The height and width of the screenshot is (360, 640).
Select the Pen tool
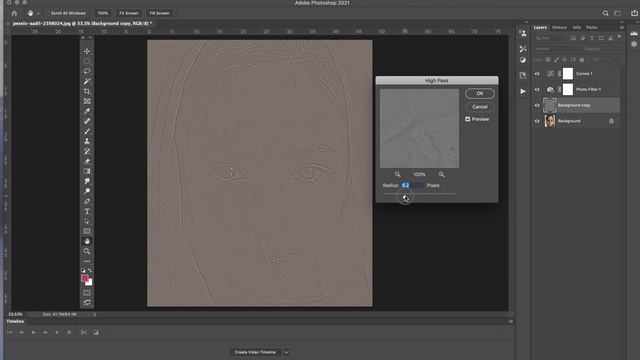coord(87,201)
